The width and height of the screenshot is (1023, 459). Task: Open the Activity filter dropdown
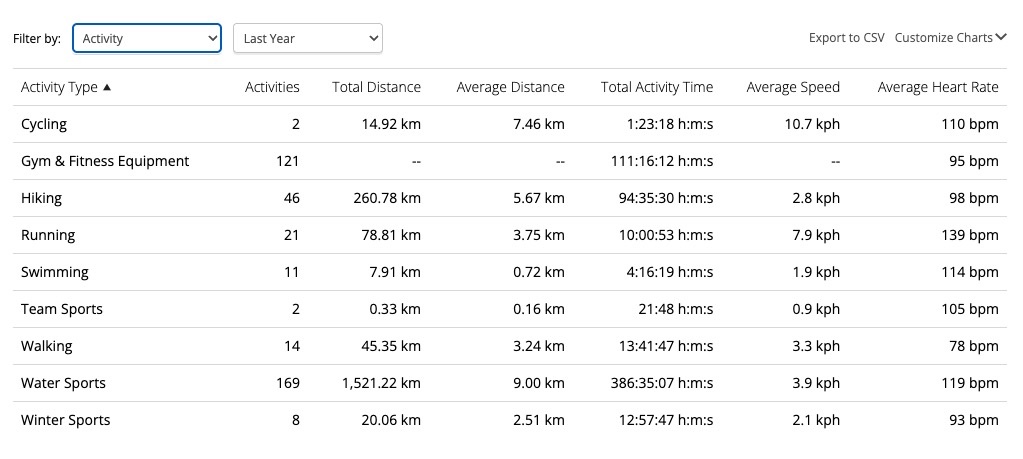147,39
